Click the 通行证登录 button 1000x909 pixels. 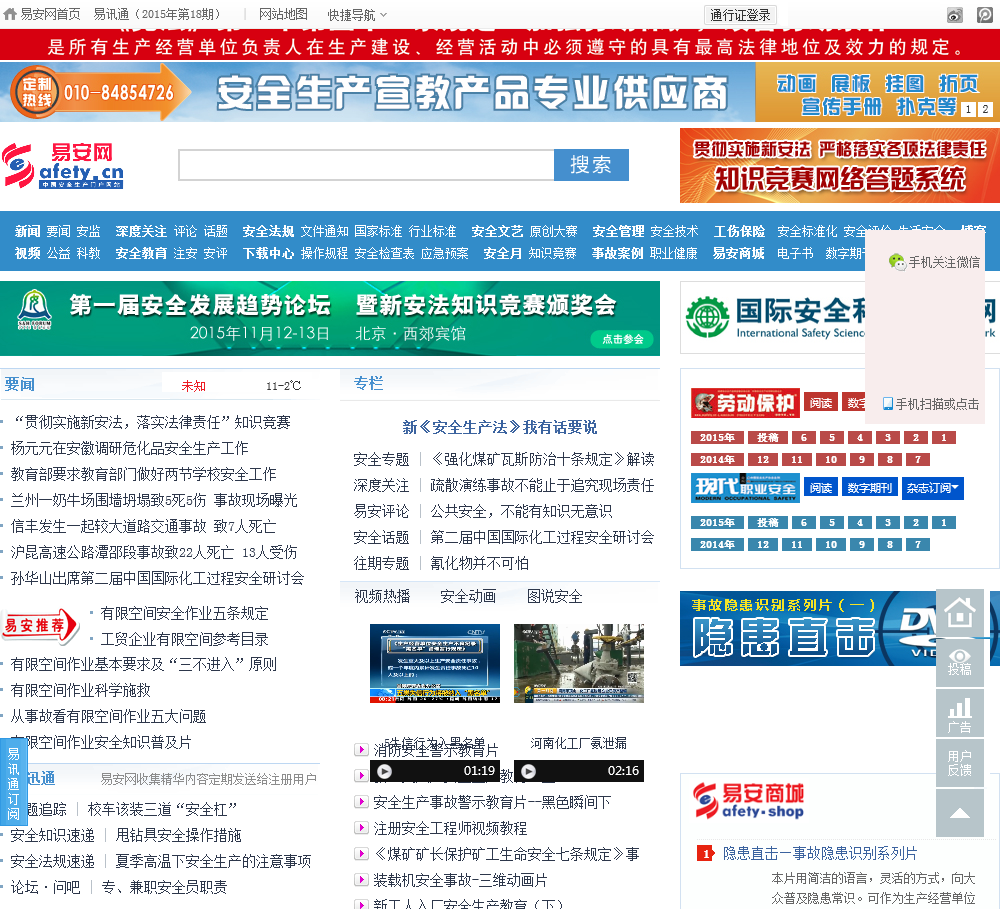coord(740,15)
